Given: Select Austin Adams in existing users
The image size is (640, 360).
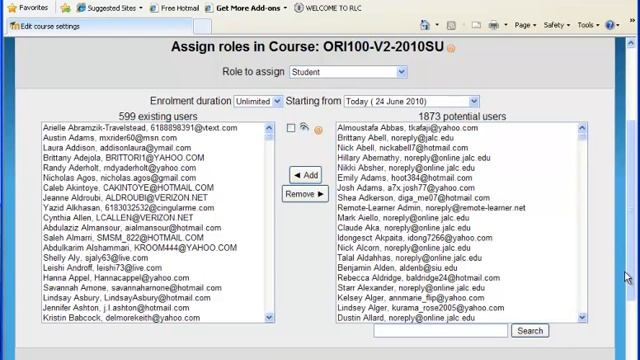Looking at the screenshot, I should pos(153,138).
